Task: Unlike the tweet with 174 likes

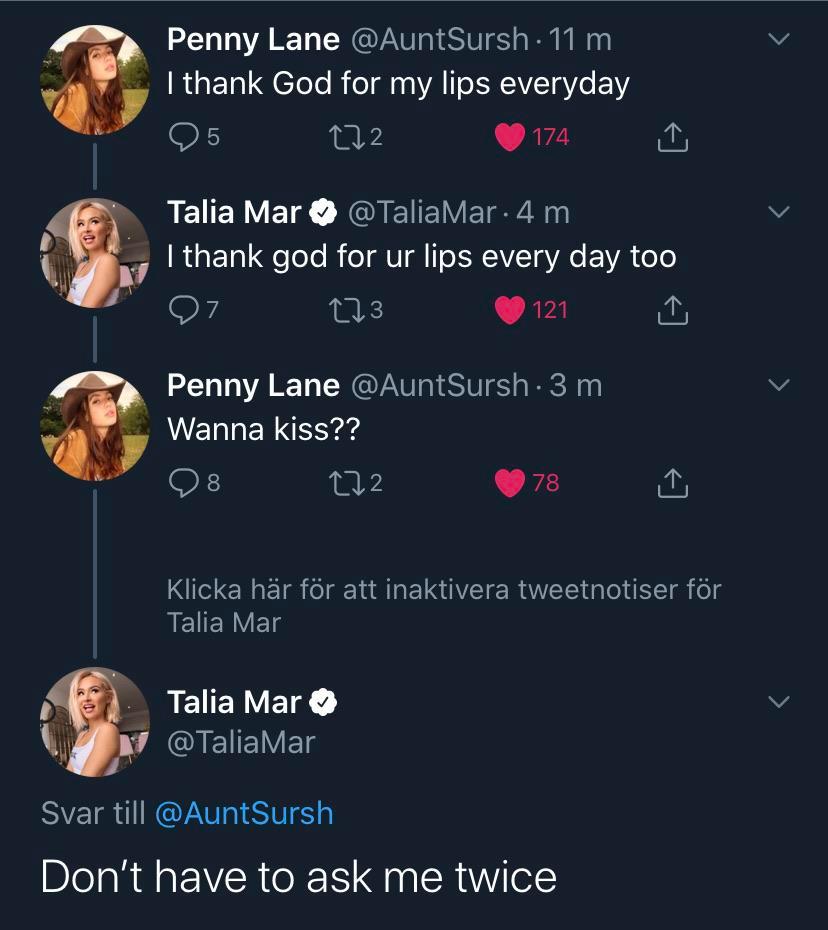Action: [x=510, y=137]
